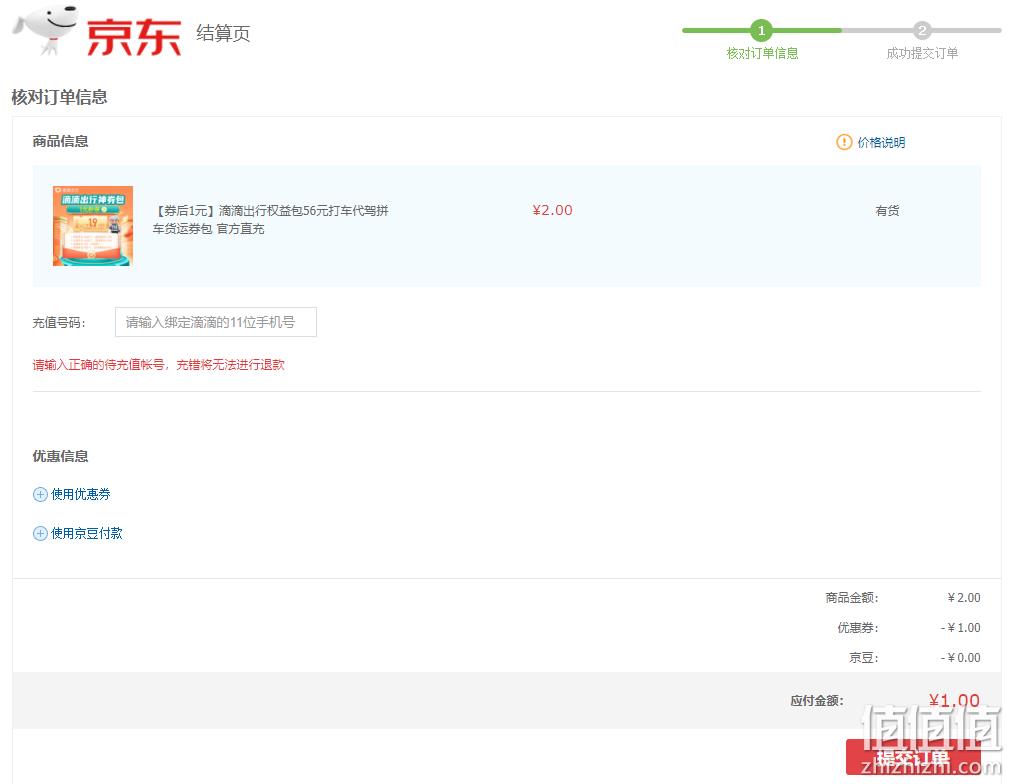Screen dimensions: 1011x784
Task: Click the orange exclamation icon beside 价格说明
Action: [x=844, y=142]
